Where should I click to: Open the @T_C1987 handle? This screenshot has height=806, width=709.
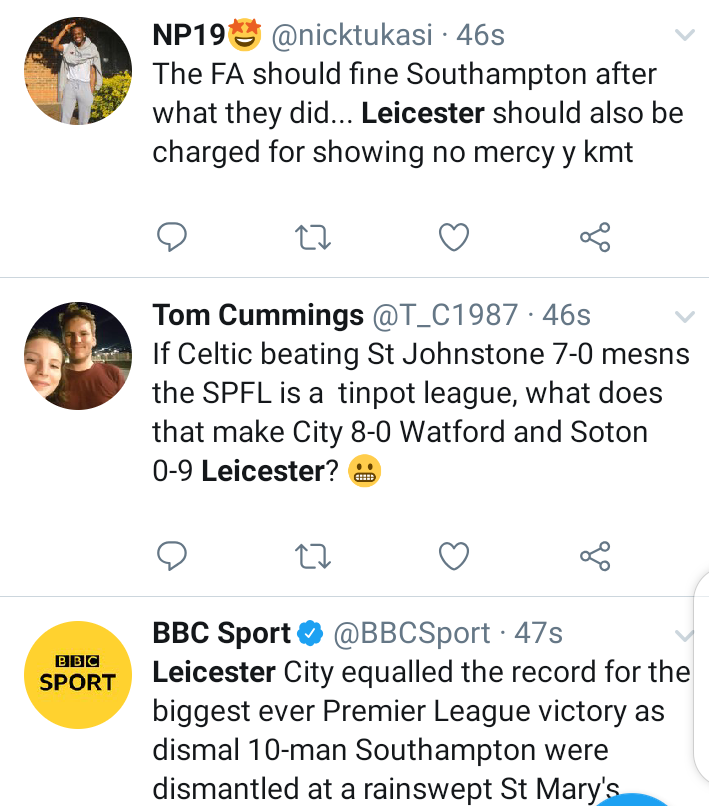(x=446, y=316)
